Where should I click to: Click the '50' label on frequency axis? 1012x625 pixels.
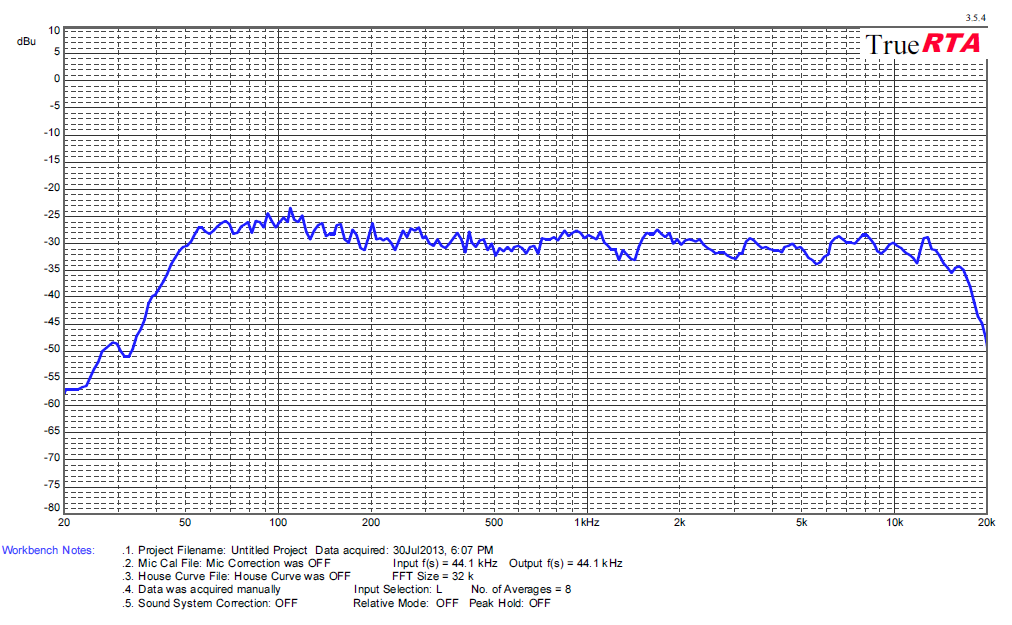[185, 522]
